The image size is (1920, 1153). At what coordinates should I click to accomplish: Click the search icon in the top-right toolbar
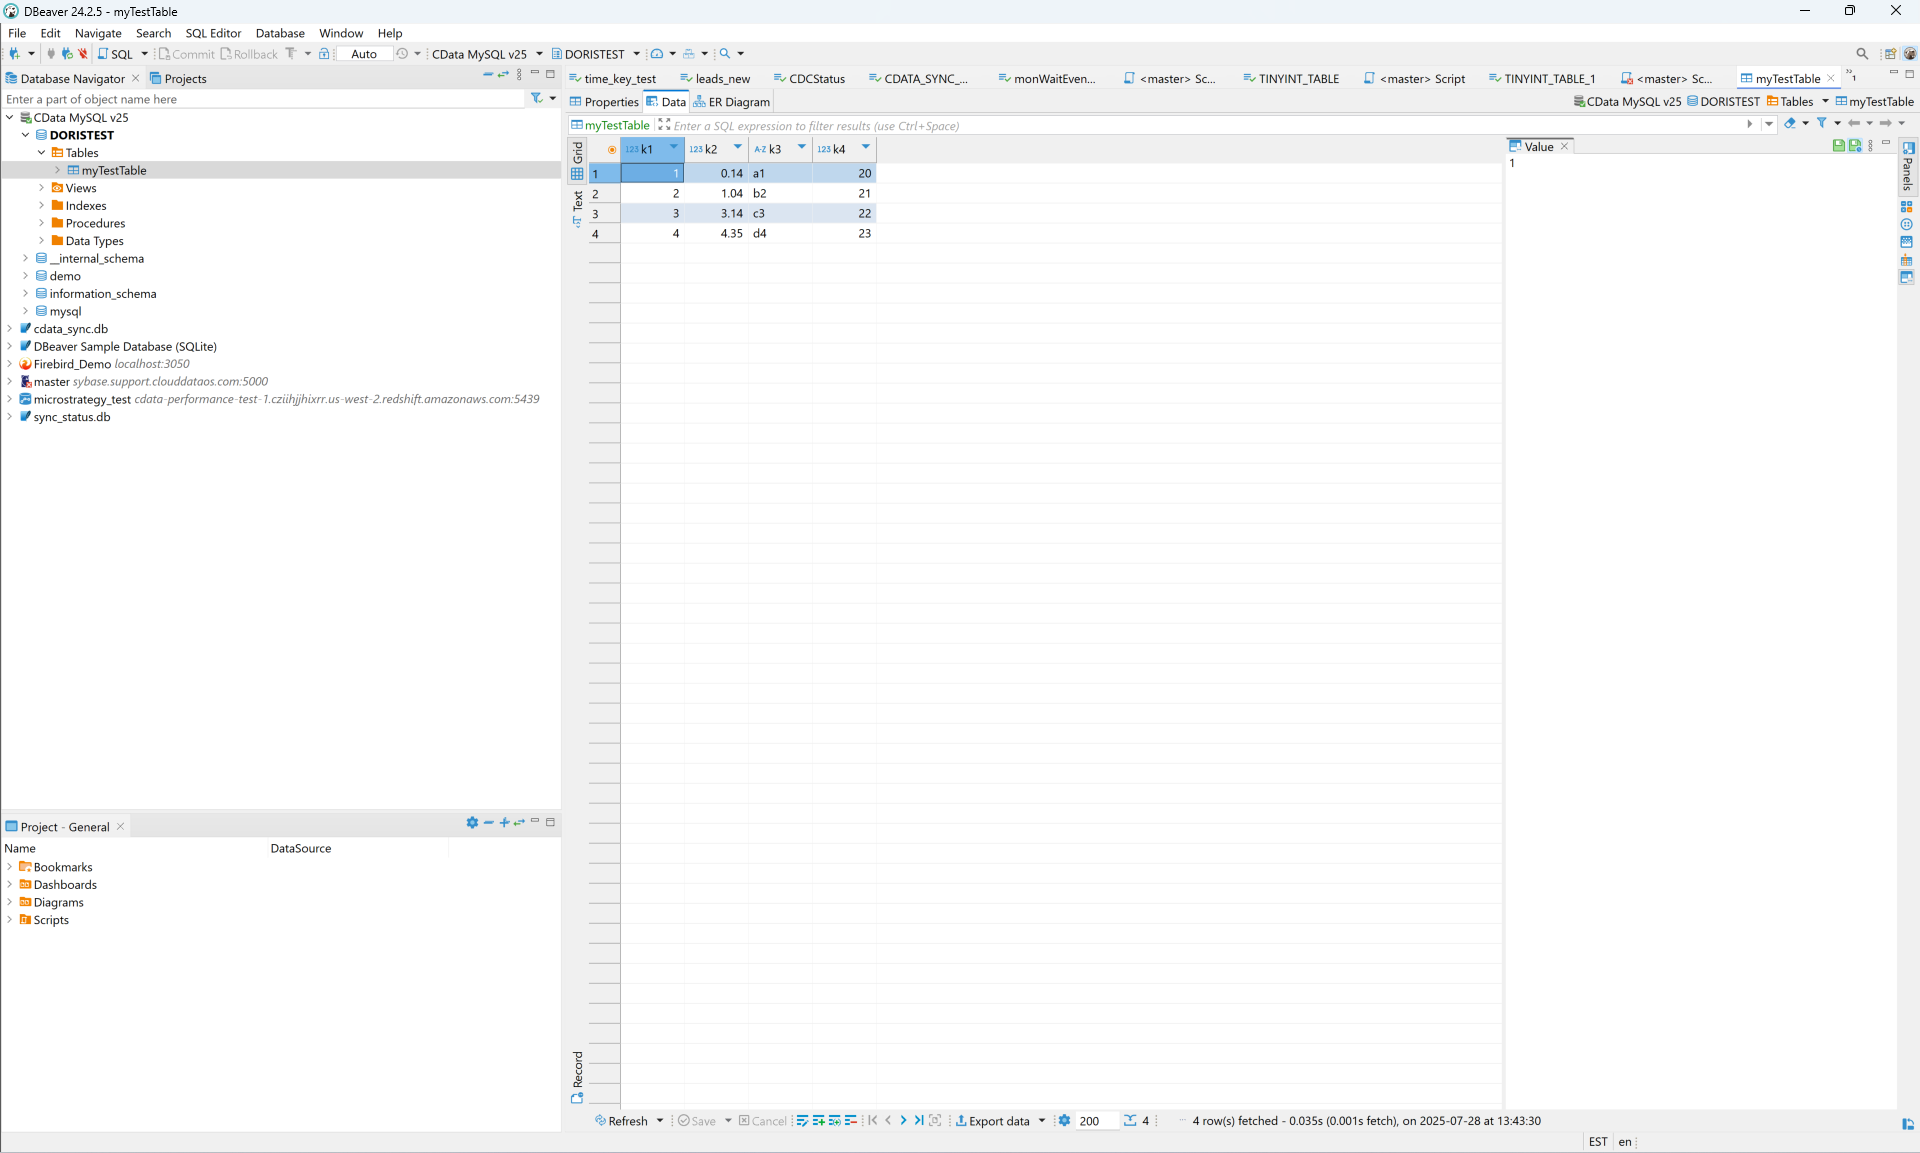click(1862, 54)
